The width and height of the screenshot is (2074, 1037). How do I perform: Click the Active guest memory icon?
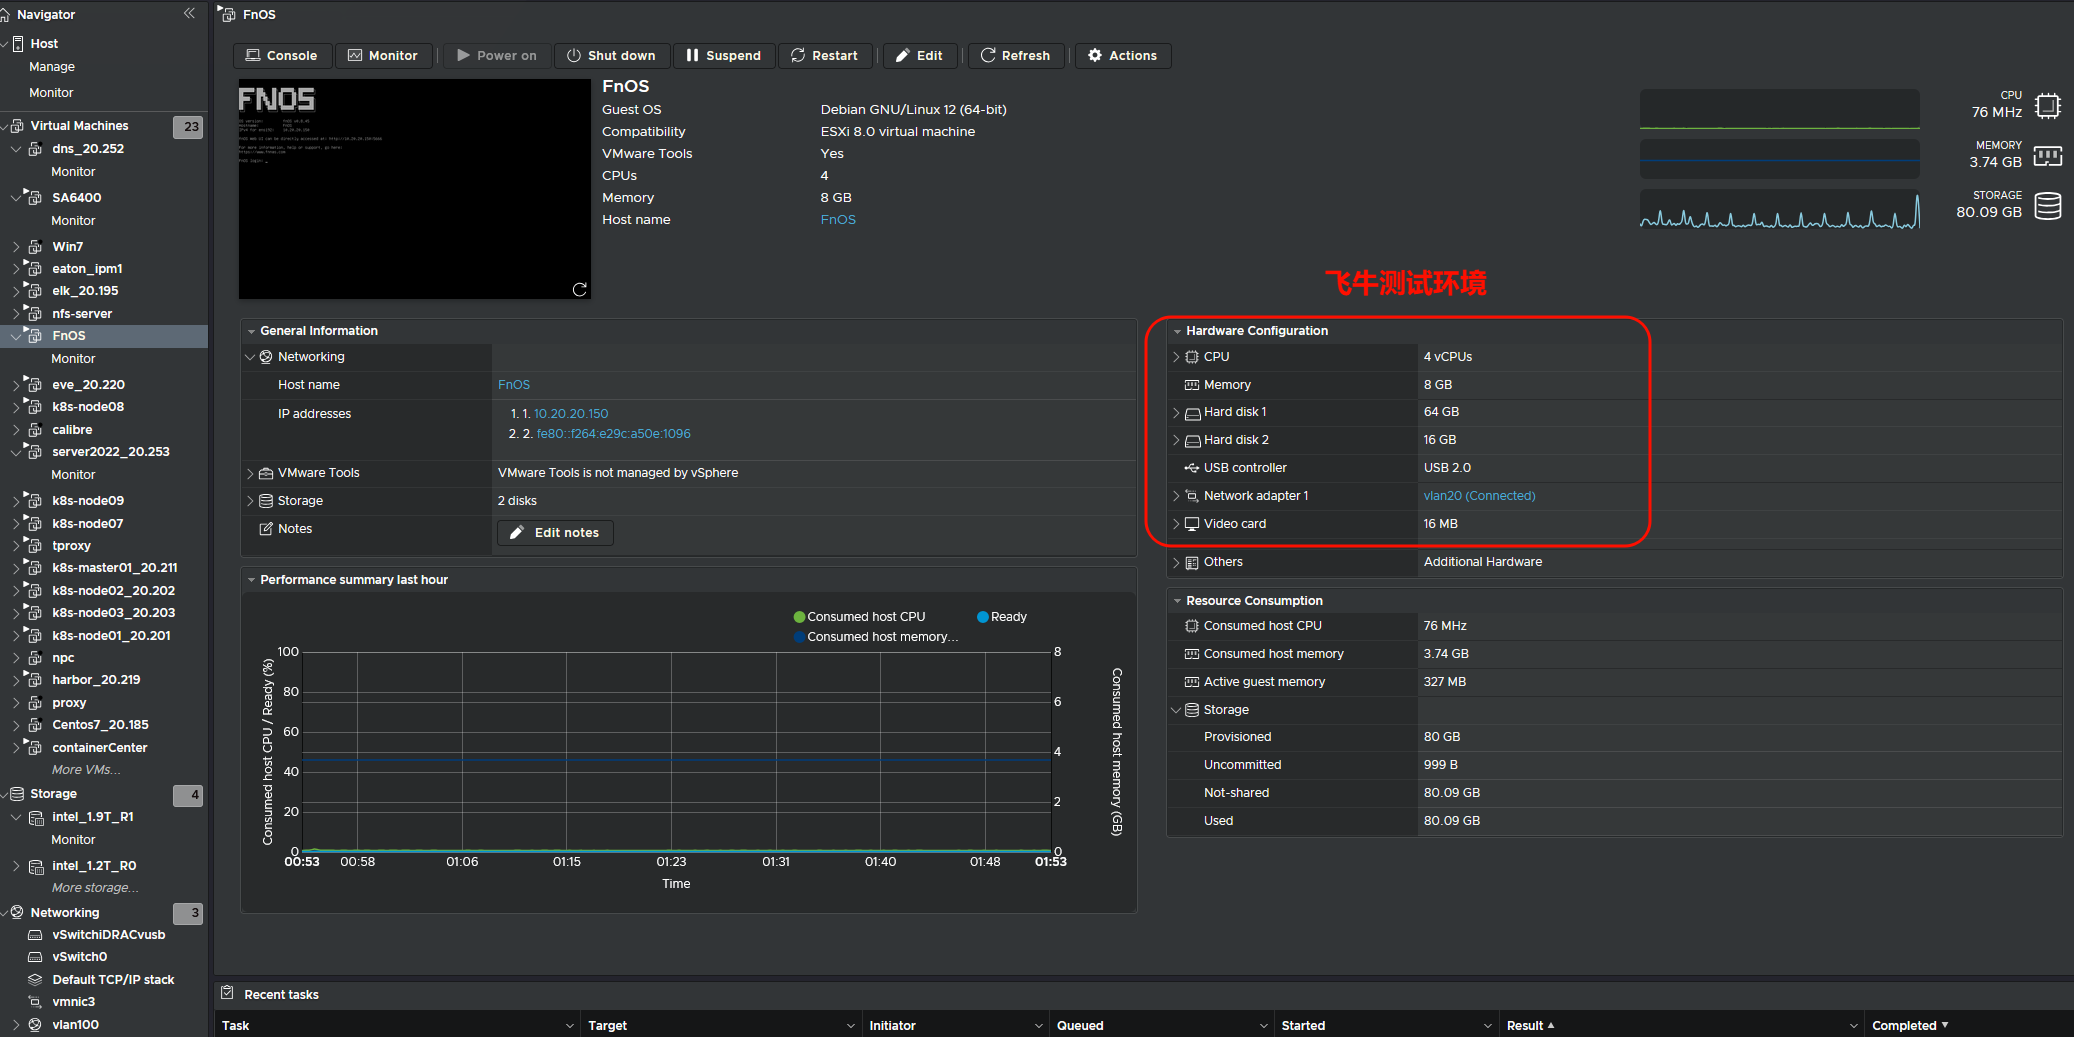[1192, 682]
